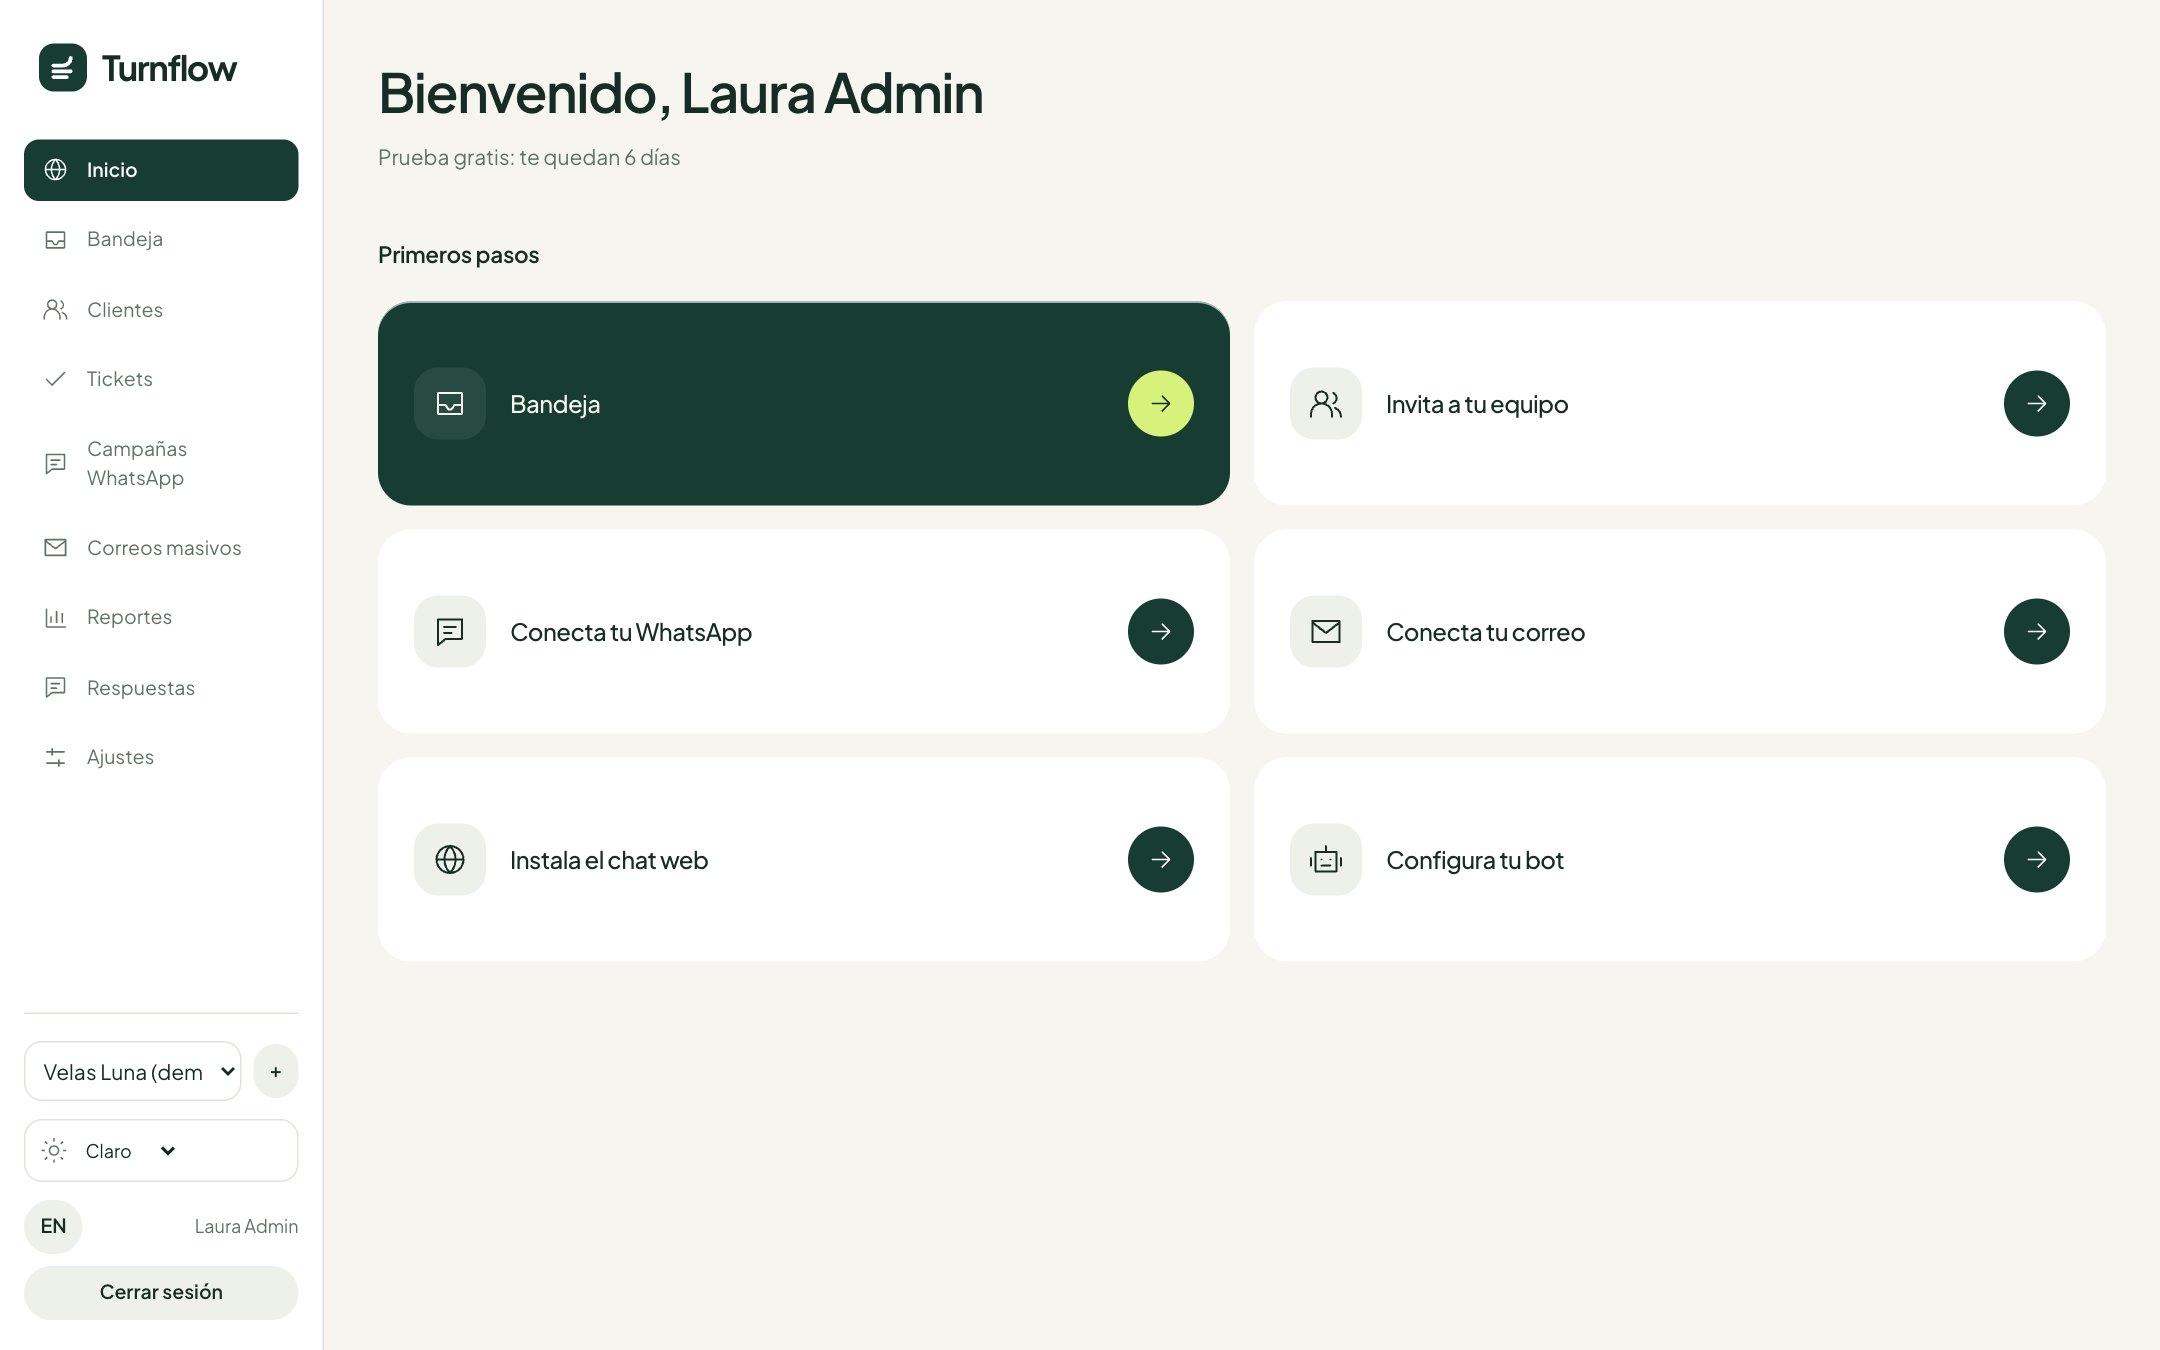Click the Invita a tu equipo title

coord(1477,405)
